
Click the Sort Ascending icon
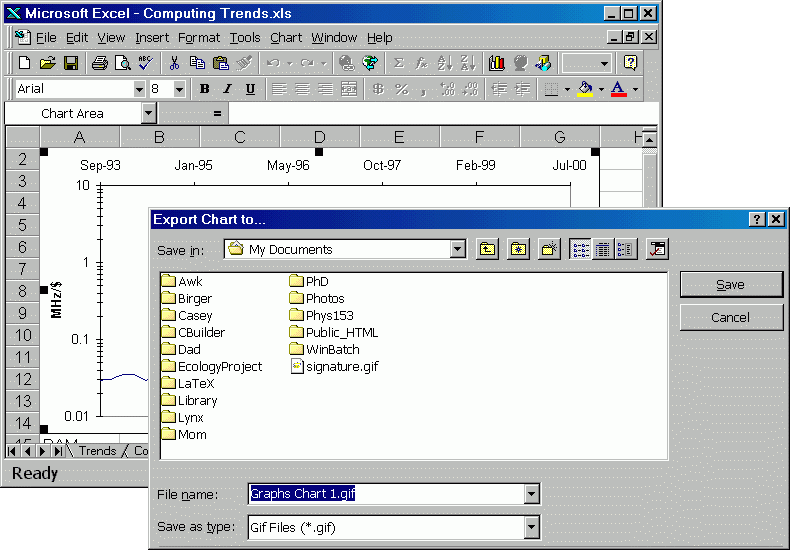click(x=445, y=63)
